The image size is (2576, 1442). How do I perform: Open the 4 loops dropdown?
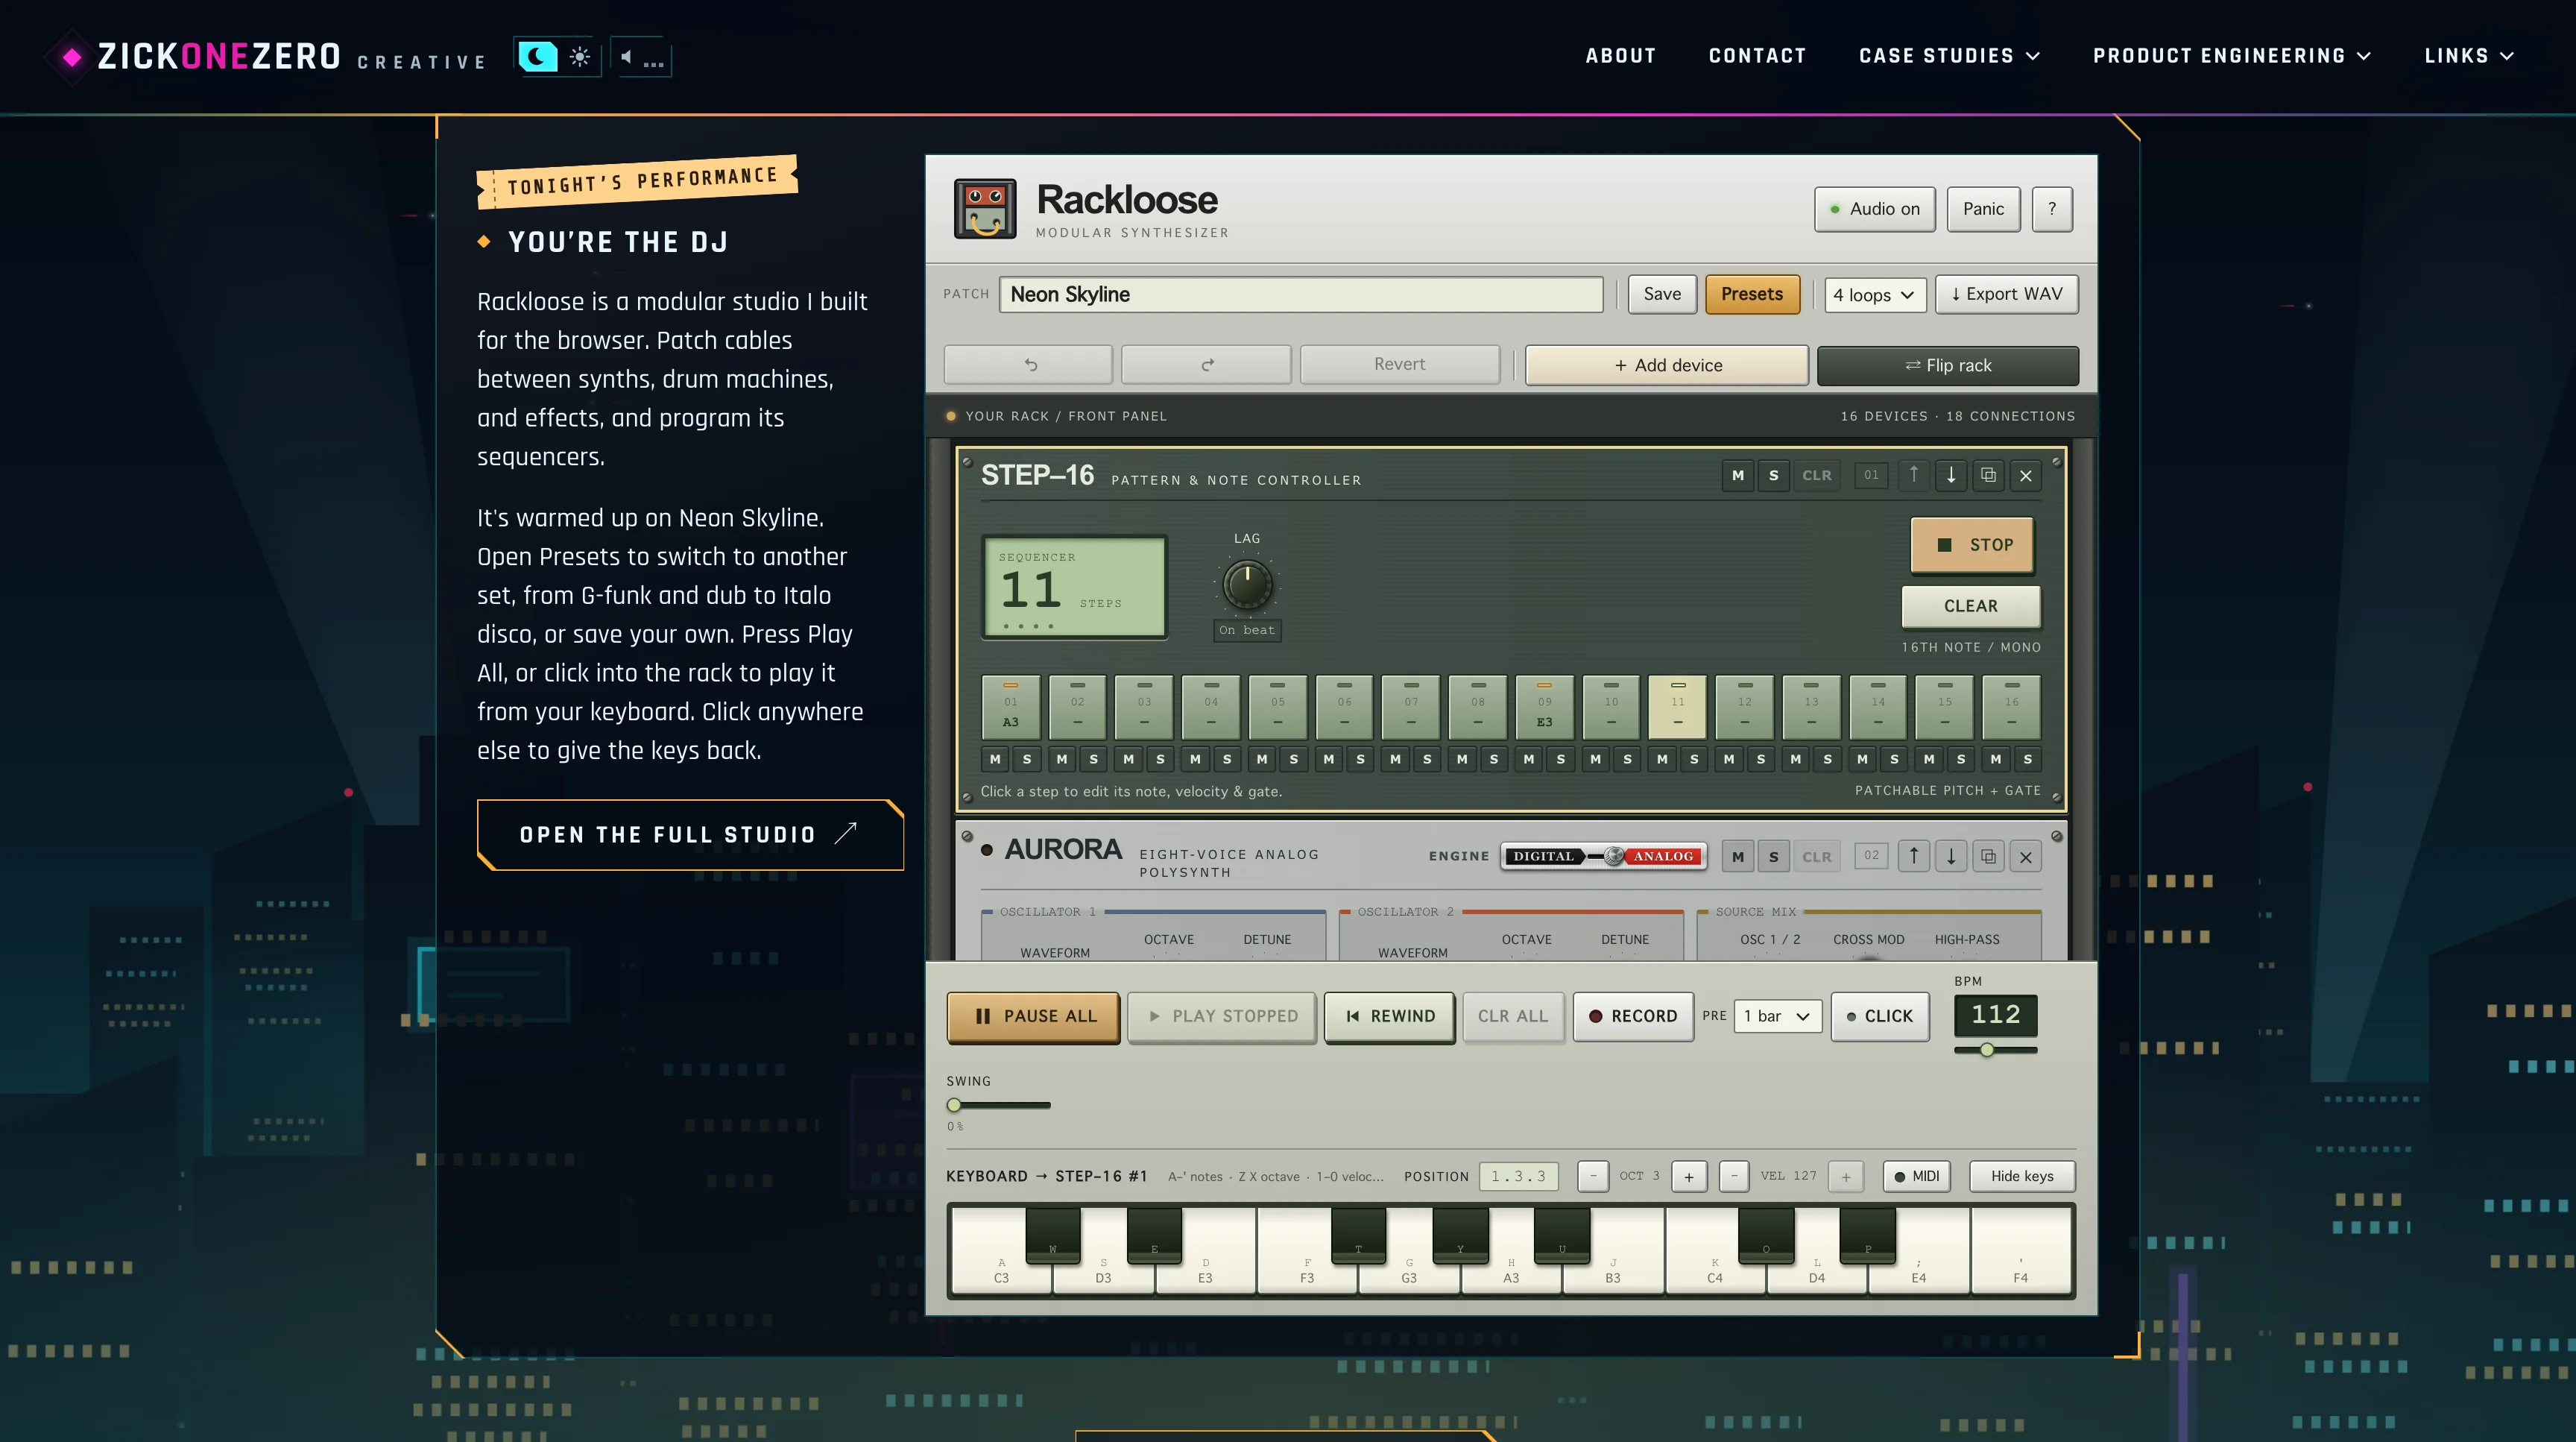pyautogui.click(x=1874, y=295)
